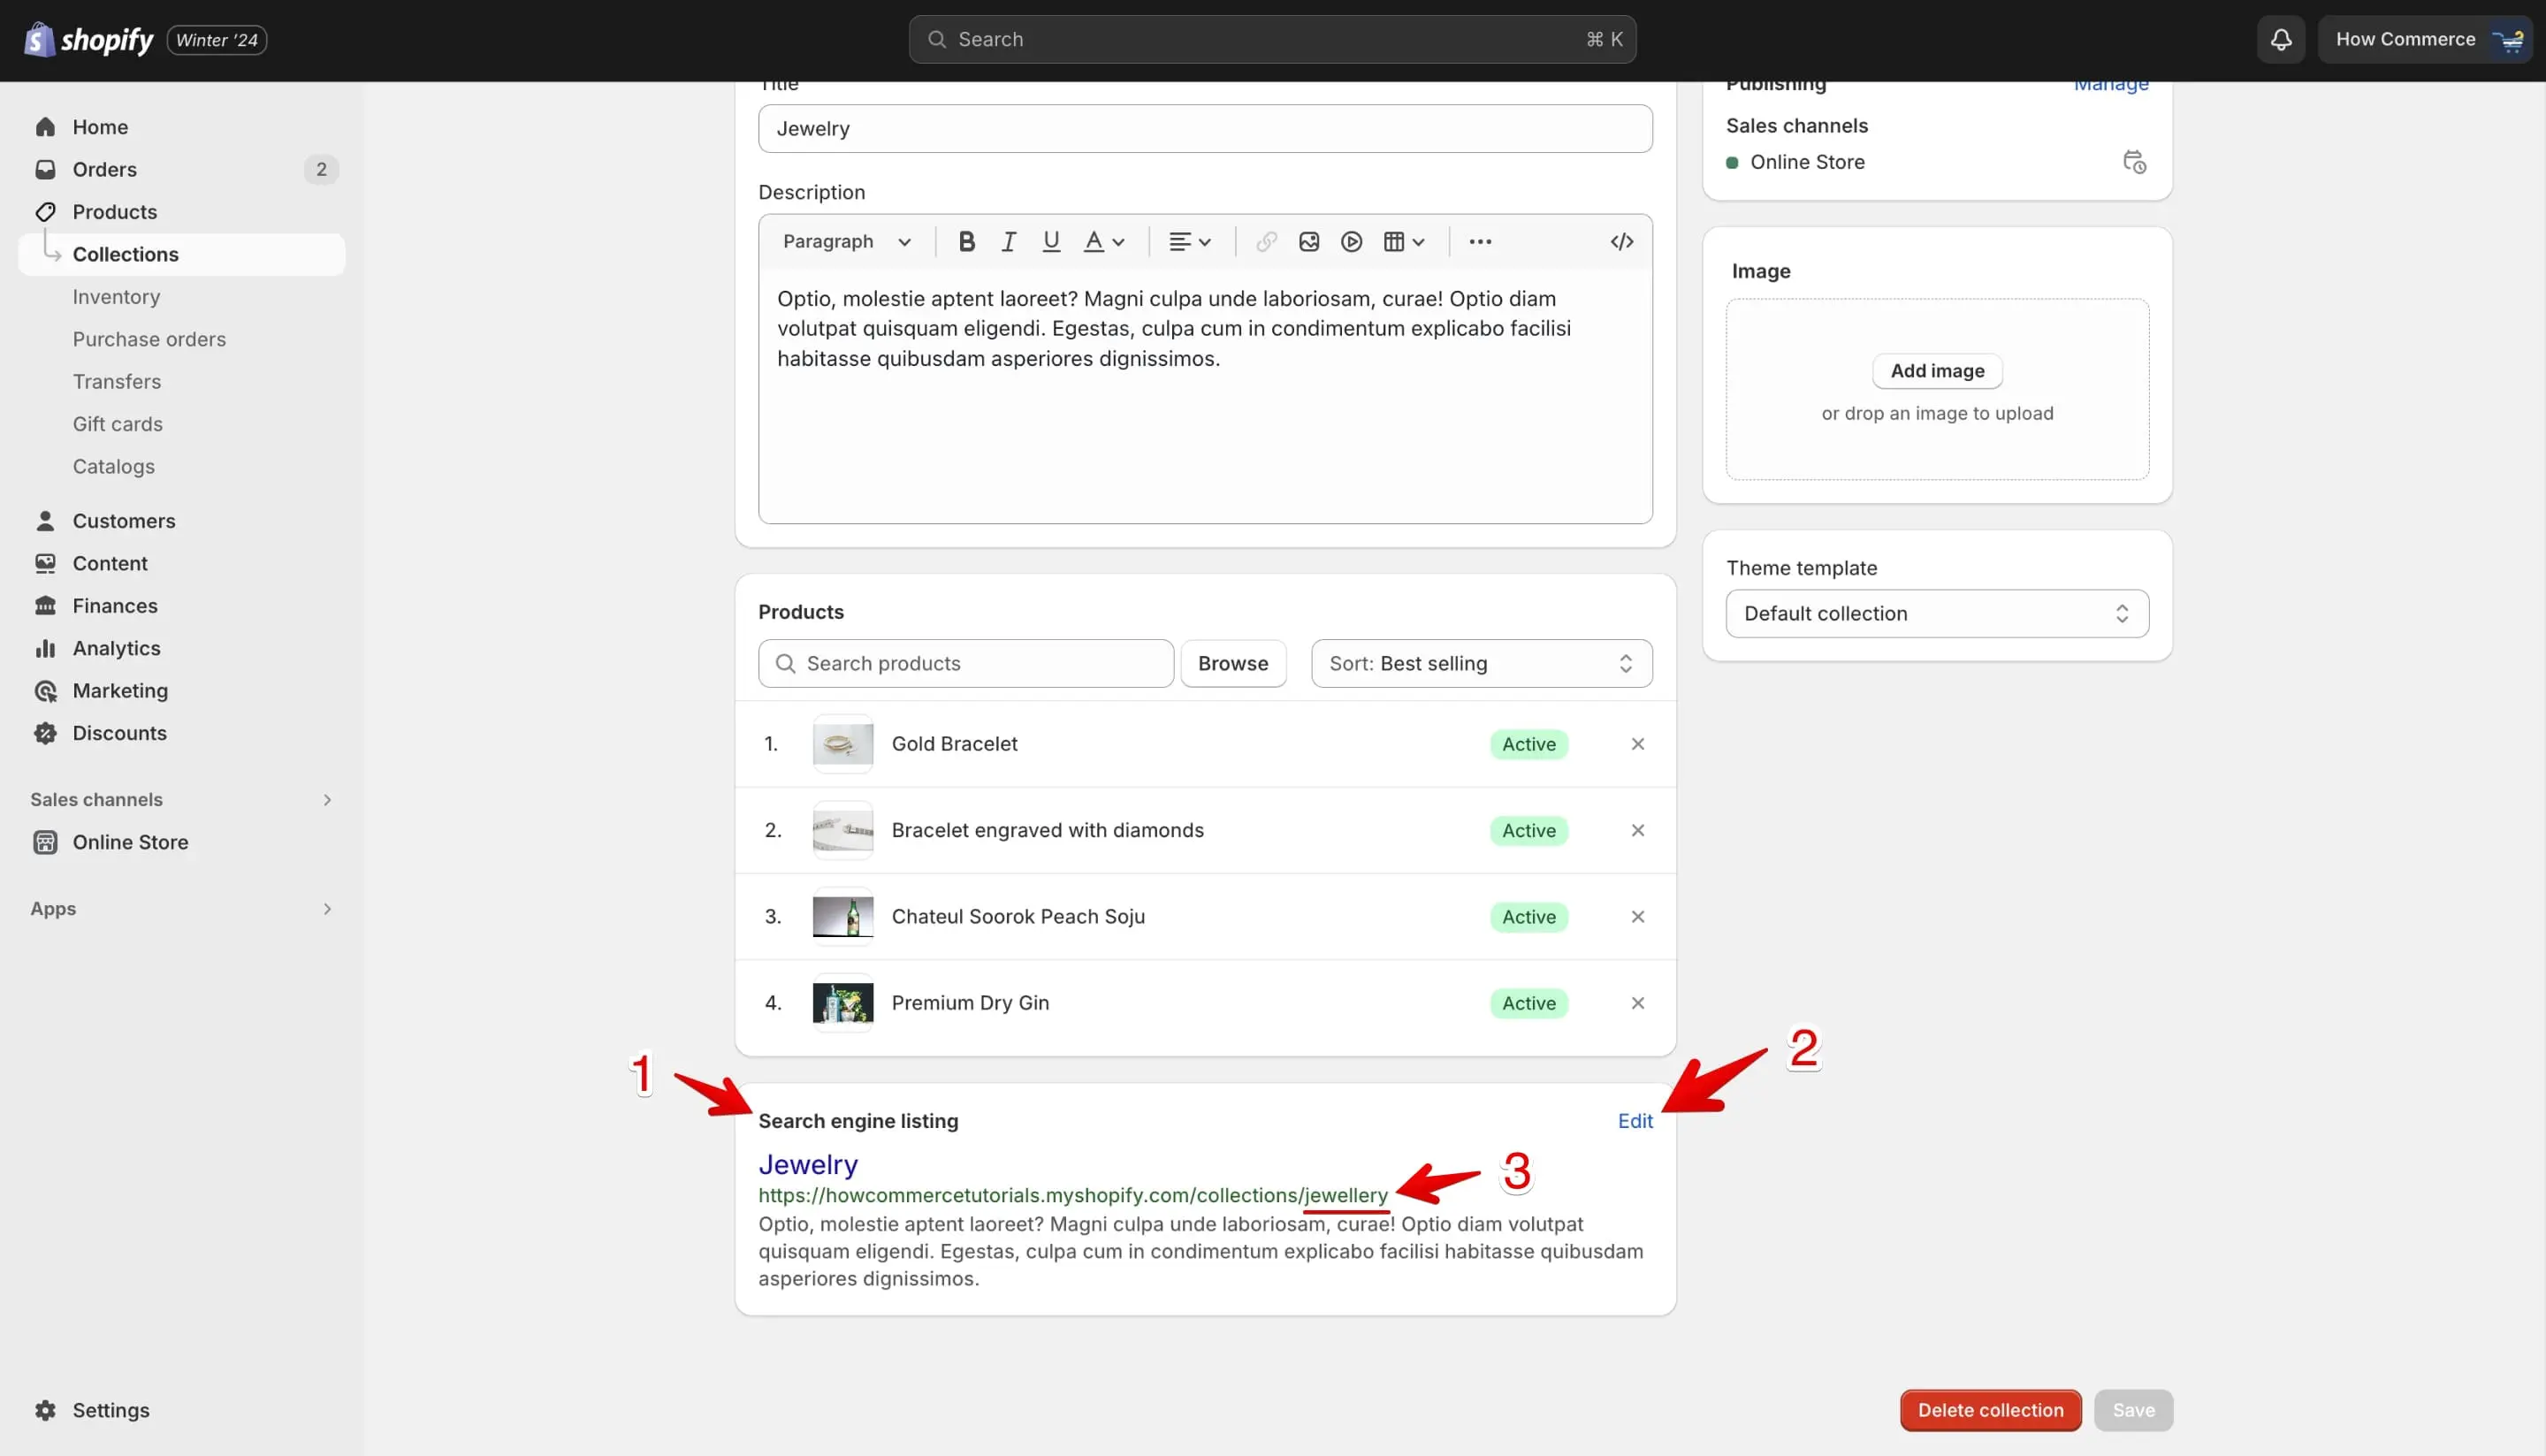Expand the Sales channels section

pyautogui.click(x=326, y=799)
